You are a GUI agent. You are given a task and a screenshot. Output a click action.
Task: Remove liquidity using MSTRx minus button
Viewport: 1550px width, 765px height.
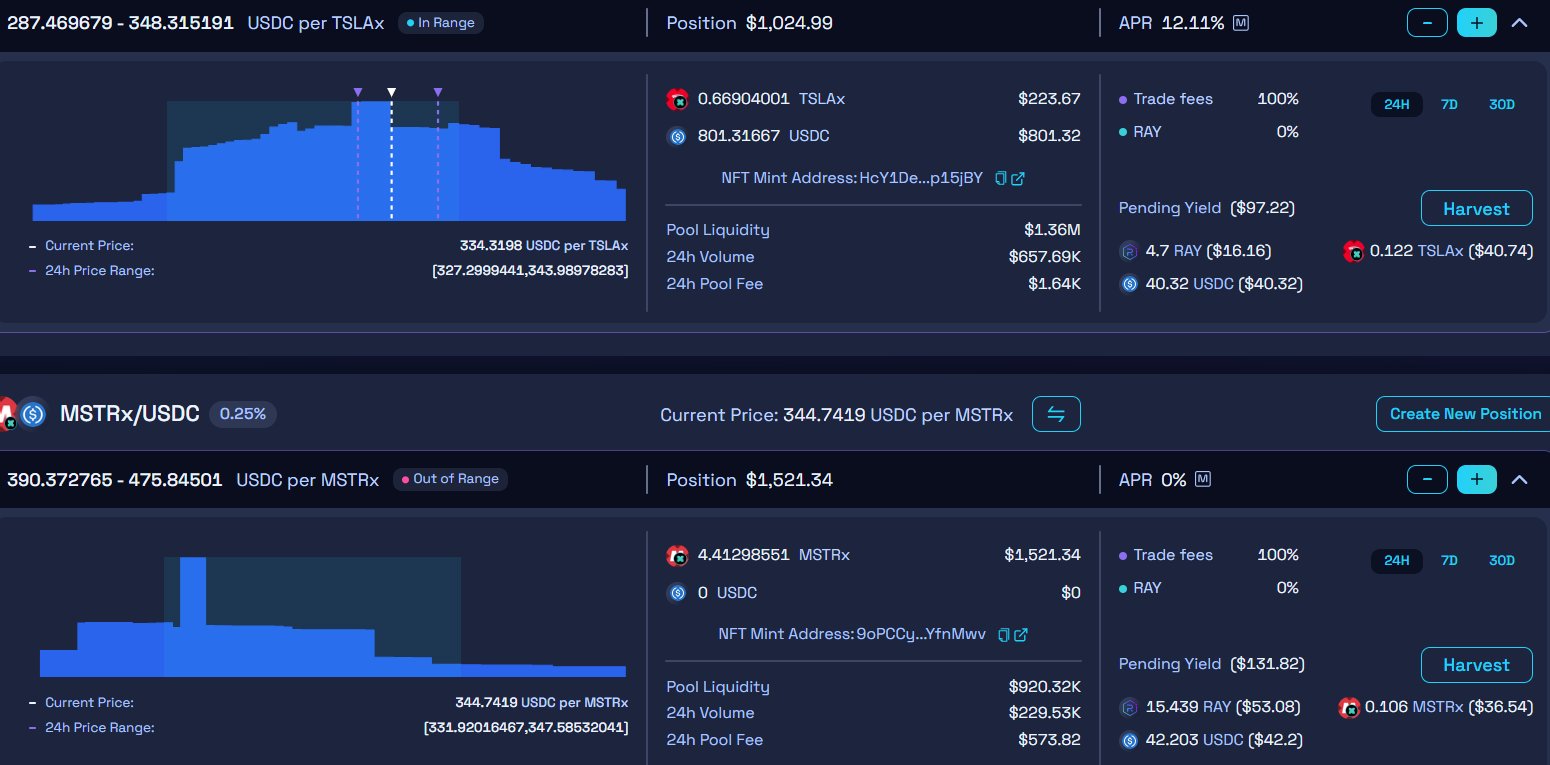coord(1427,479)
